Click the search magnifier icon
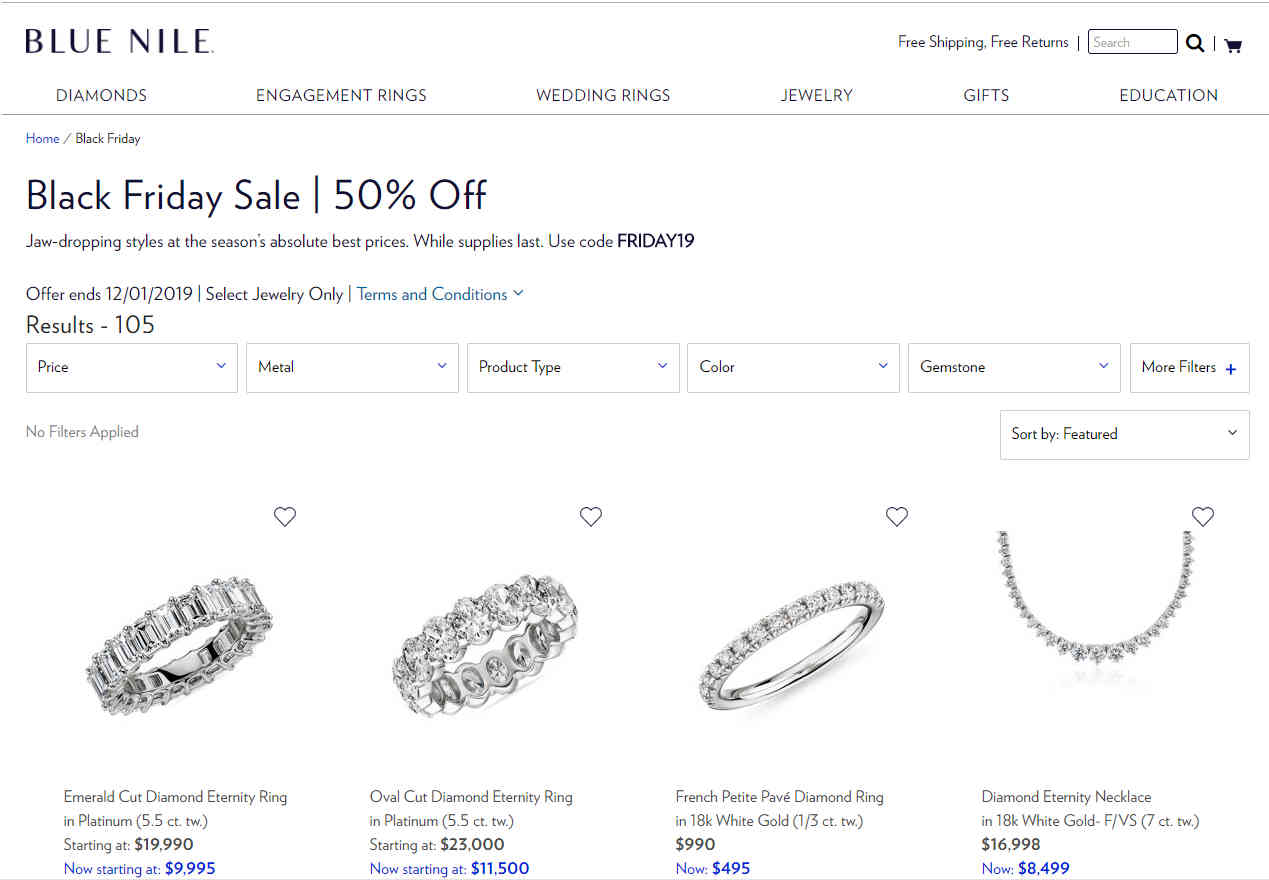The width and height of the screenshot is (1269, 880). [1195, 42]
